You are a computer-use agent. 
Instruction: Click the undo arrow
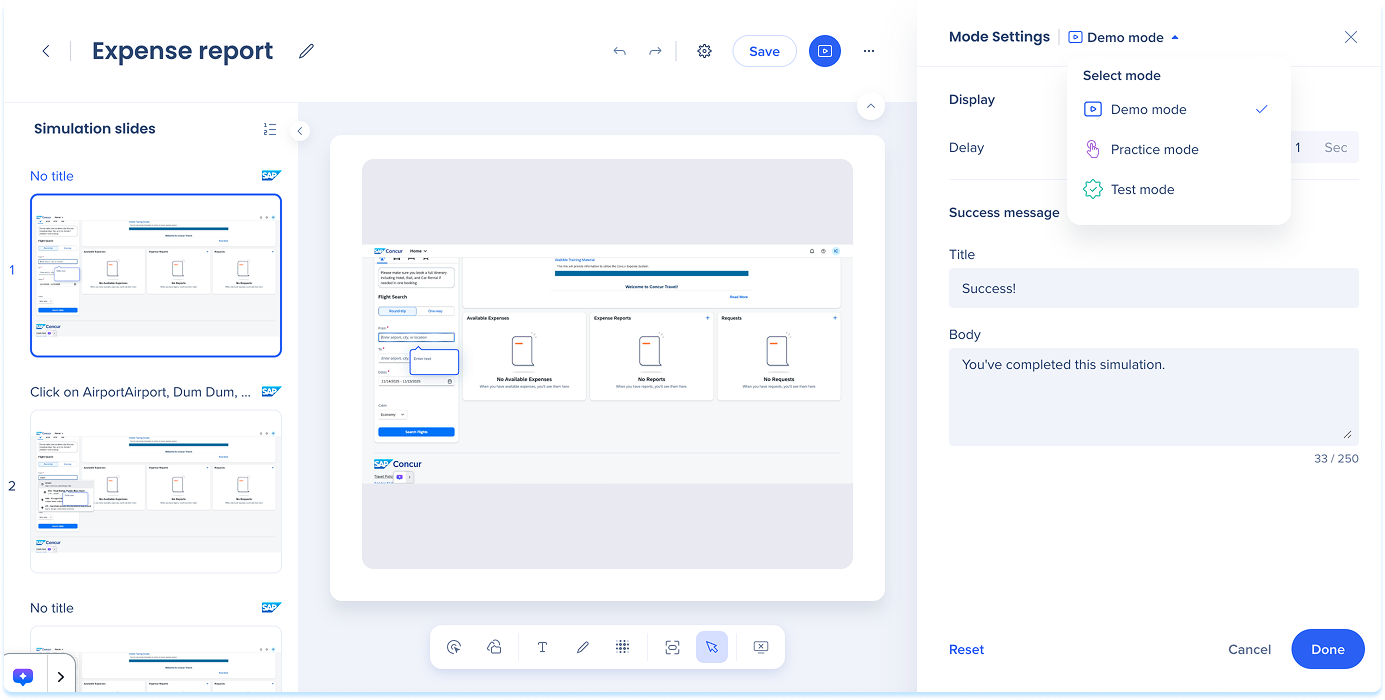620,51
